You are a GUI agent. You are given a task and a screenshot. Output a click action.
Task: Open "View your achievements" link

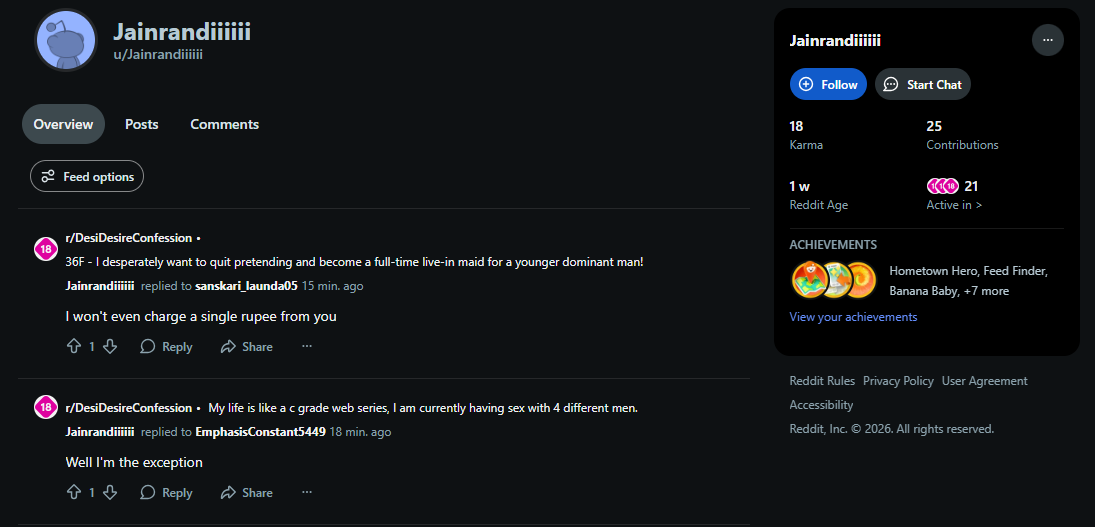pos(853,317)
